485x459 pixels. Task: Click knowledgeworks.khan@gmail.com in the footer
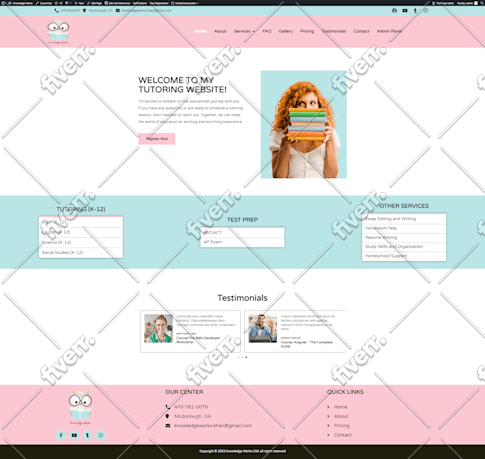213,426
